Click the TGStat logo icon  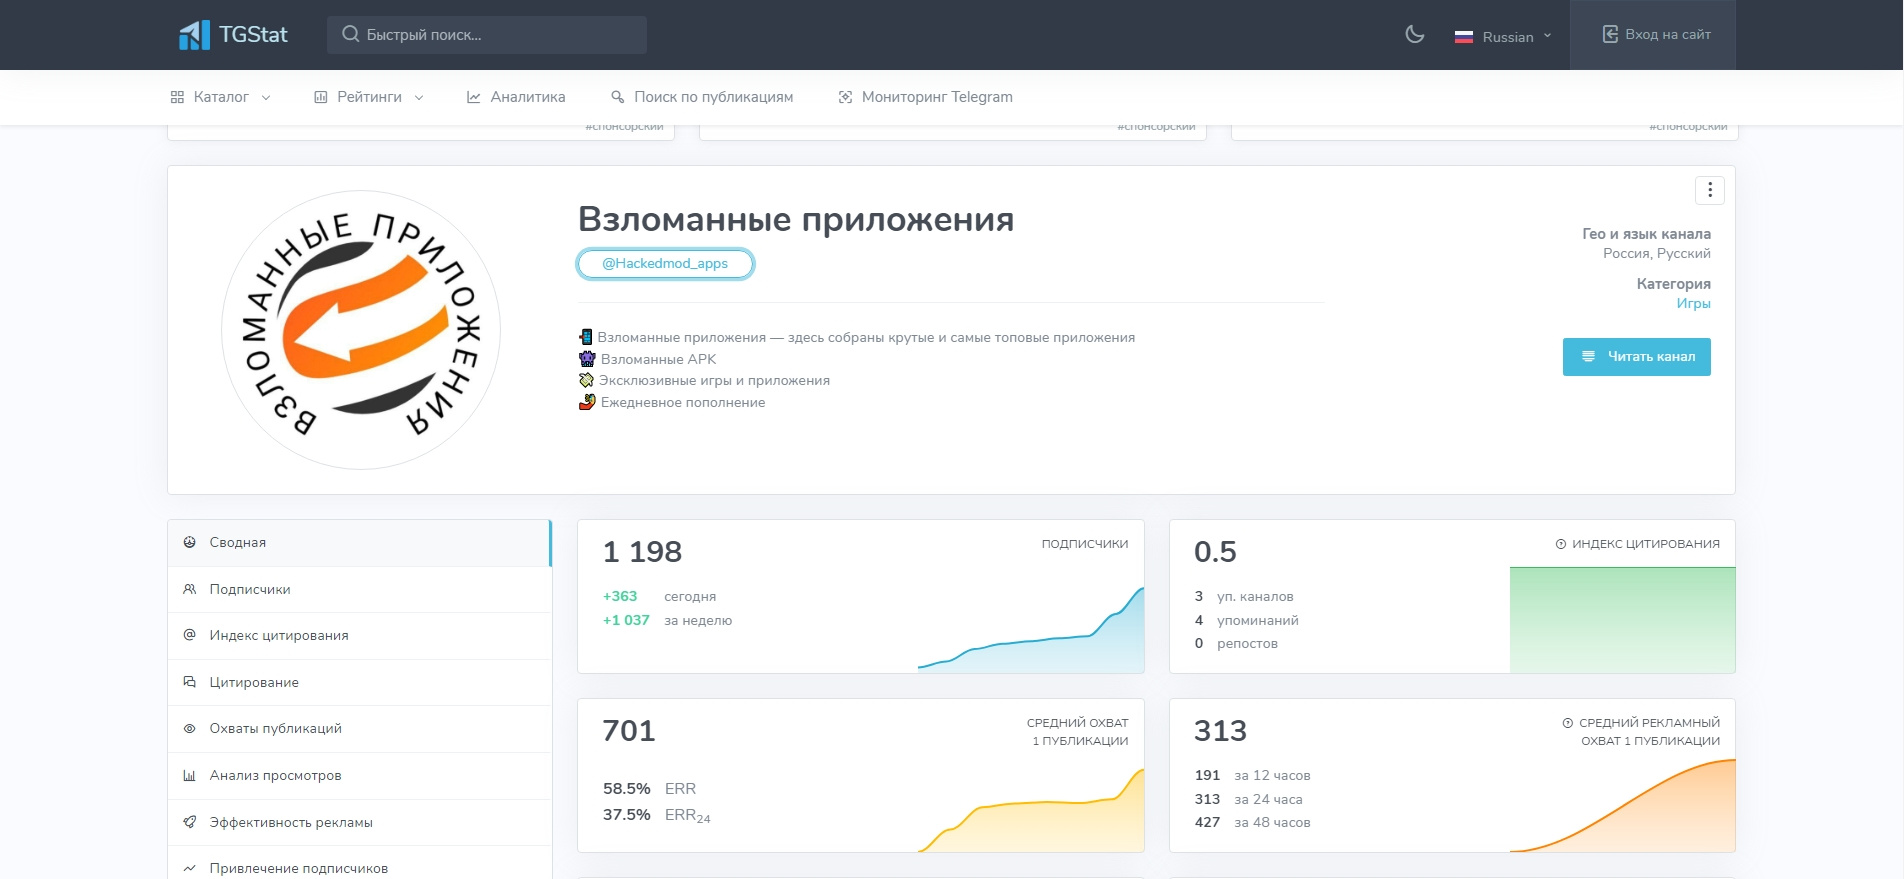pos(194,35)
